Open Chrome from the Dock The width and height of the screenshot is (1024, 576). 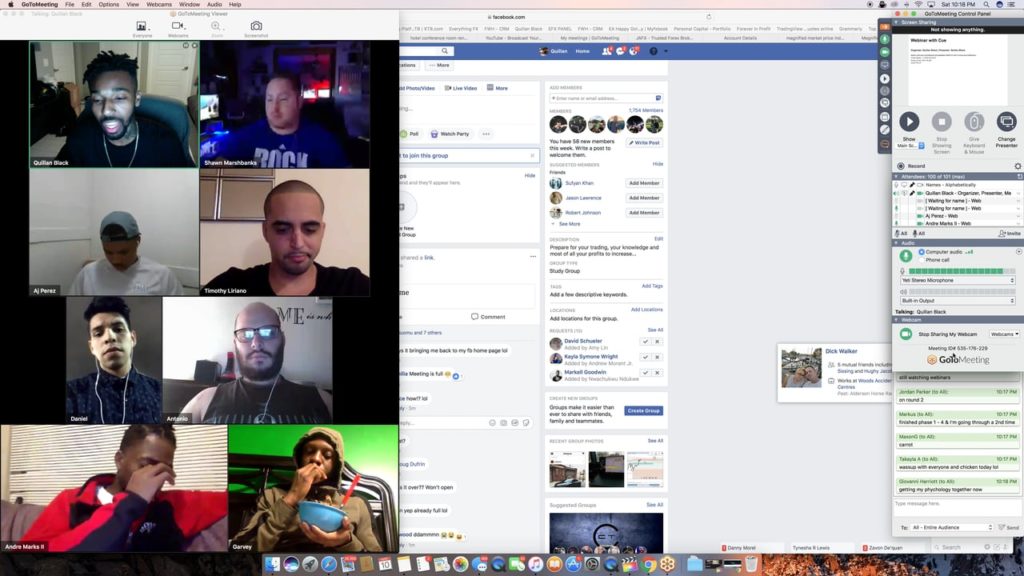pyautogui.click(x=648, y=564)
